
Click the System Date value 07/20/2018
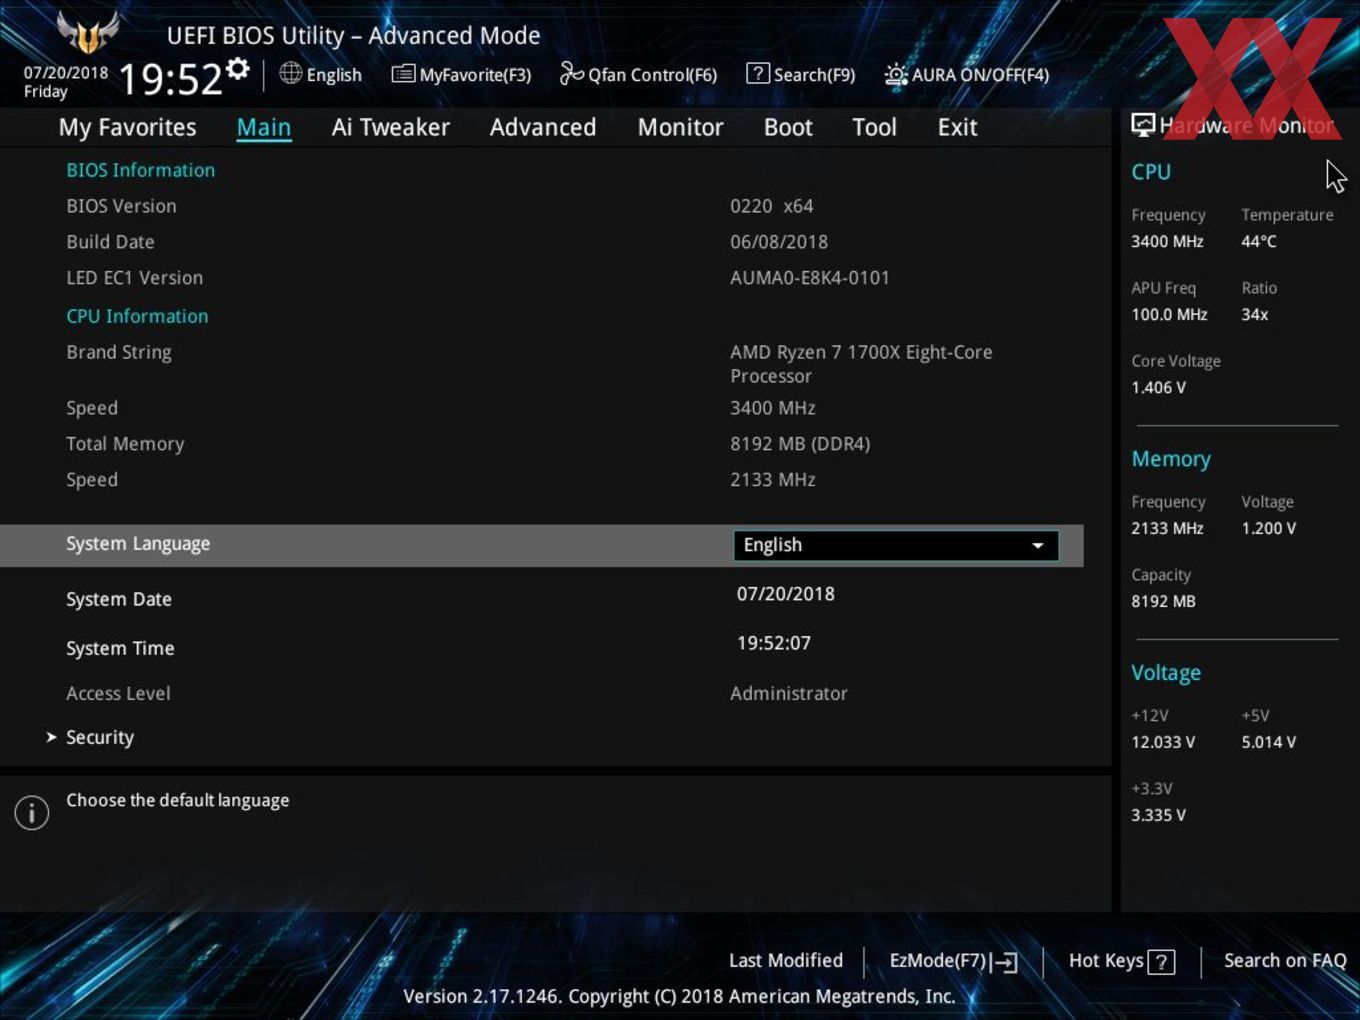pyautogui.click(x=786, y=594)
